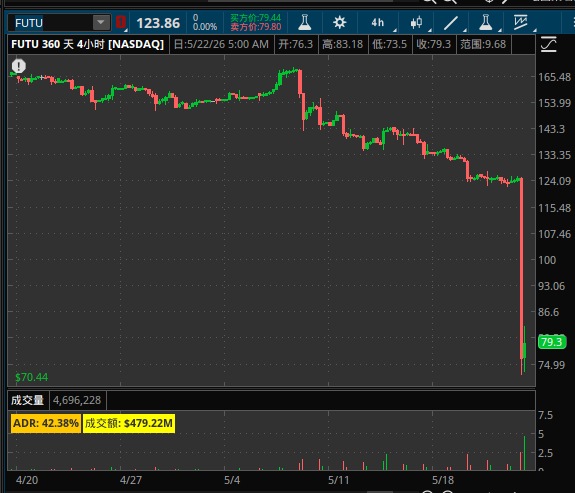Click the 4/20 date axis label
Image resolution: width=575 pixels, height=493 pixels.
(x=27, y=480)
